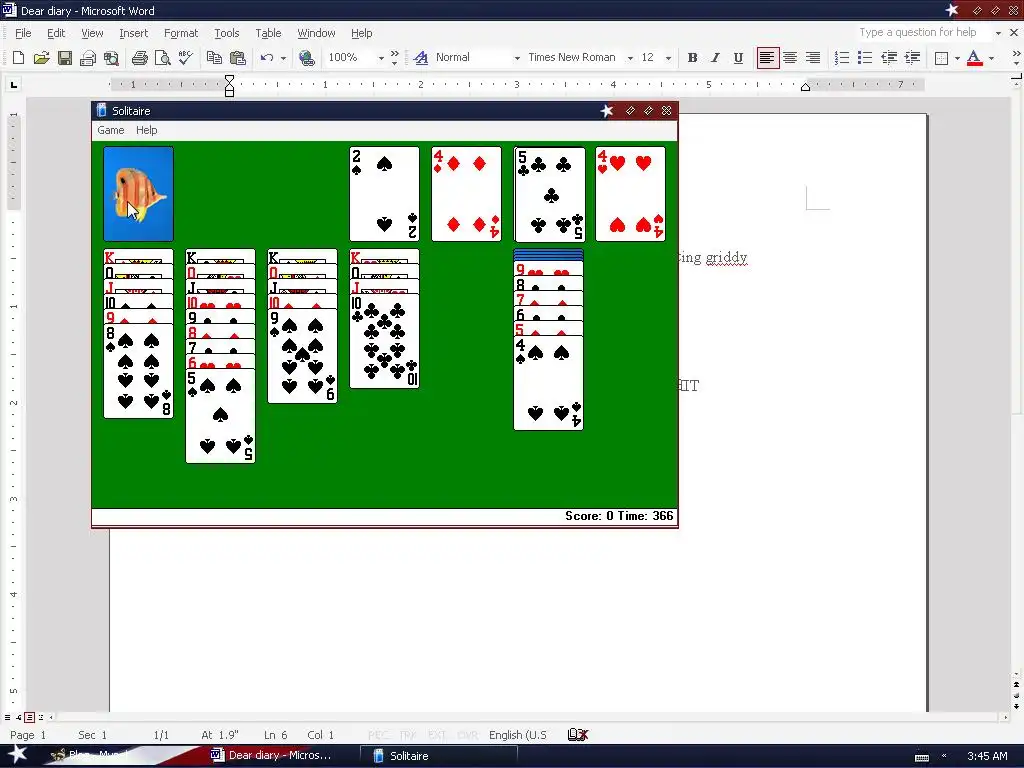
Task: Expand the Undo history dropdown arrow
Action: click(x=283, y=57)
